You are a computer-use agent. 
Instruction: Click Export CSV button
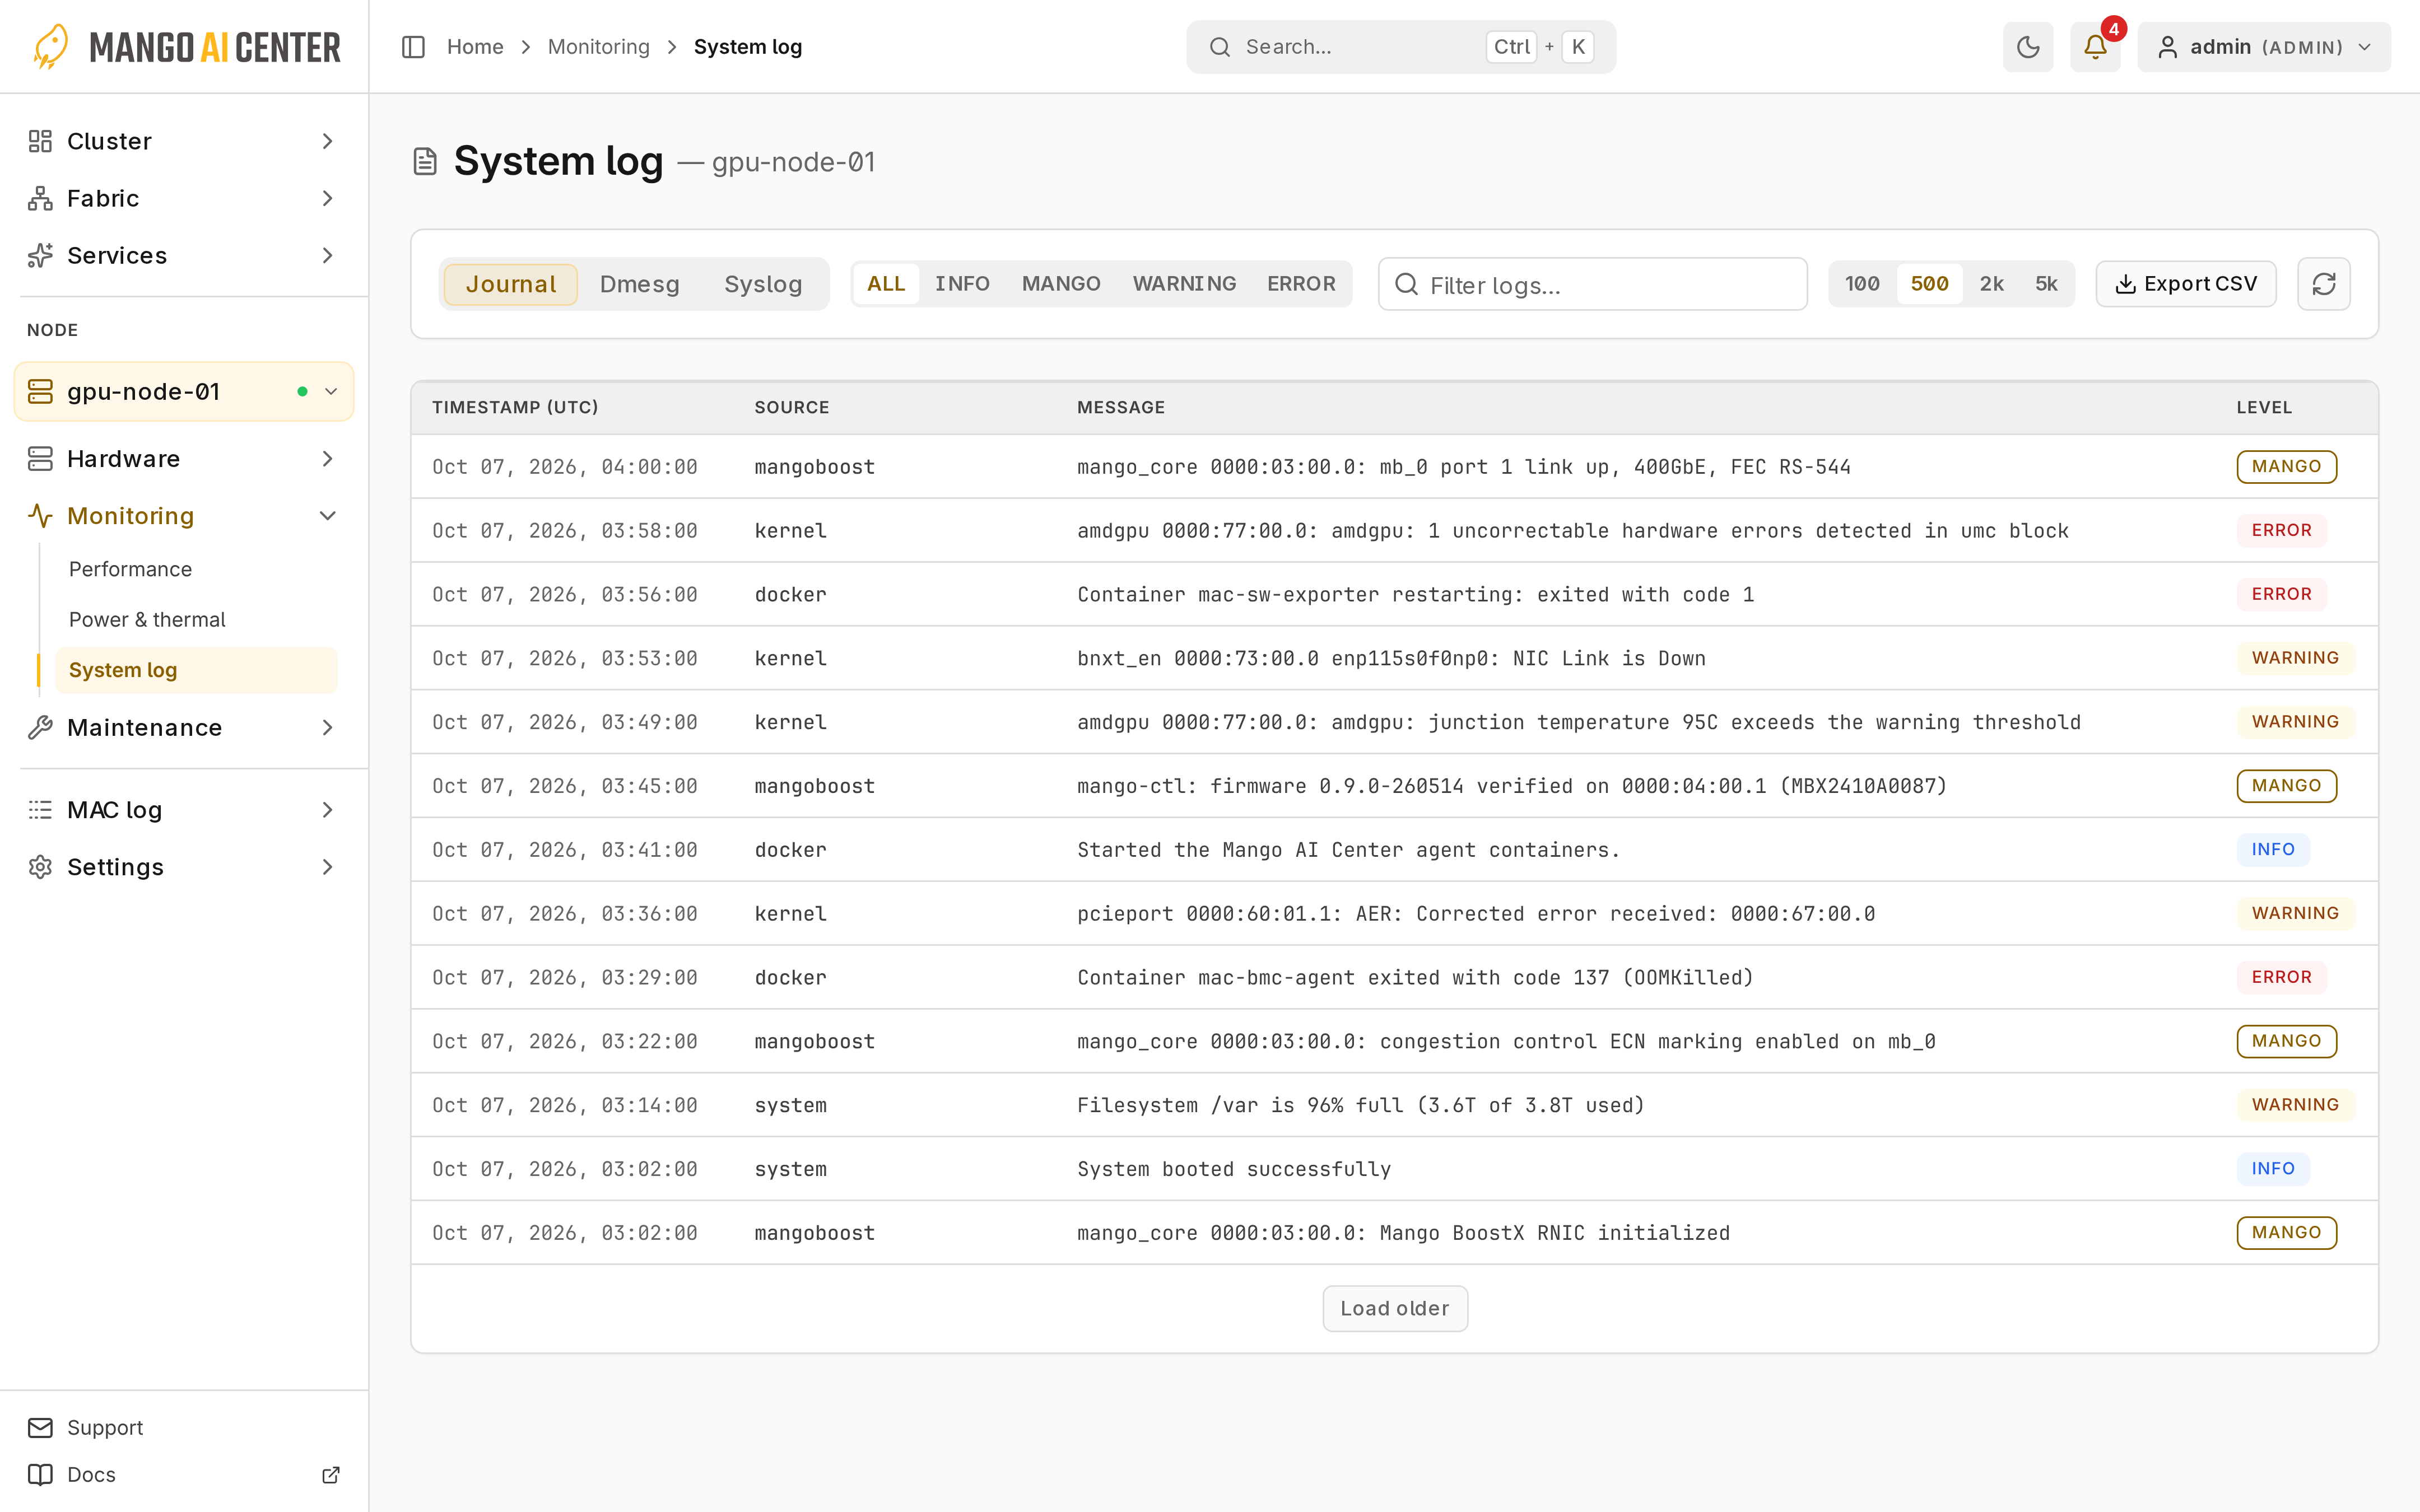coord(2186,284)
